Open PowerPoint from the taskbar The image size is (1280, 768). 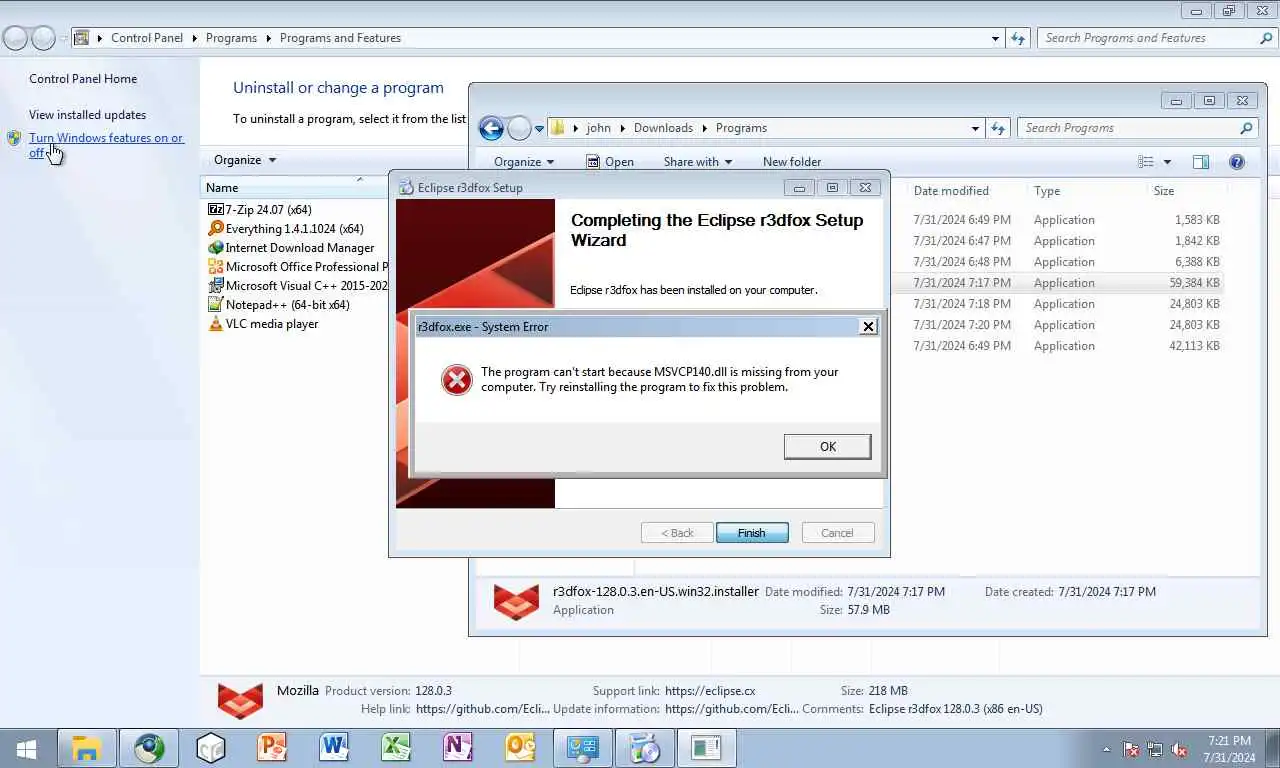(x=272, y=748)
